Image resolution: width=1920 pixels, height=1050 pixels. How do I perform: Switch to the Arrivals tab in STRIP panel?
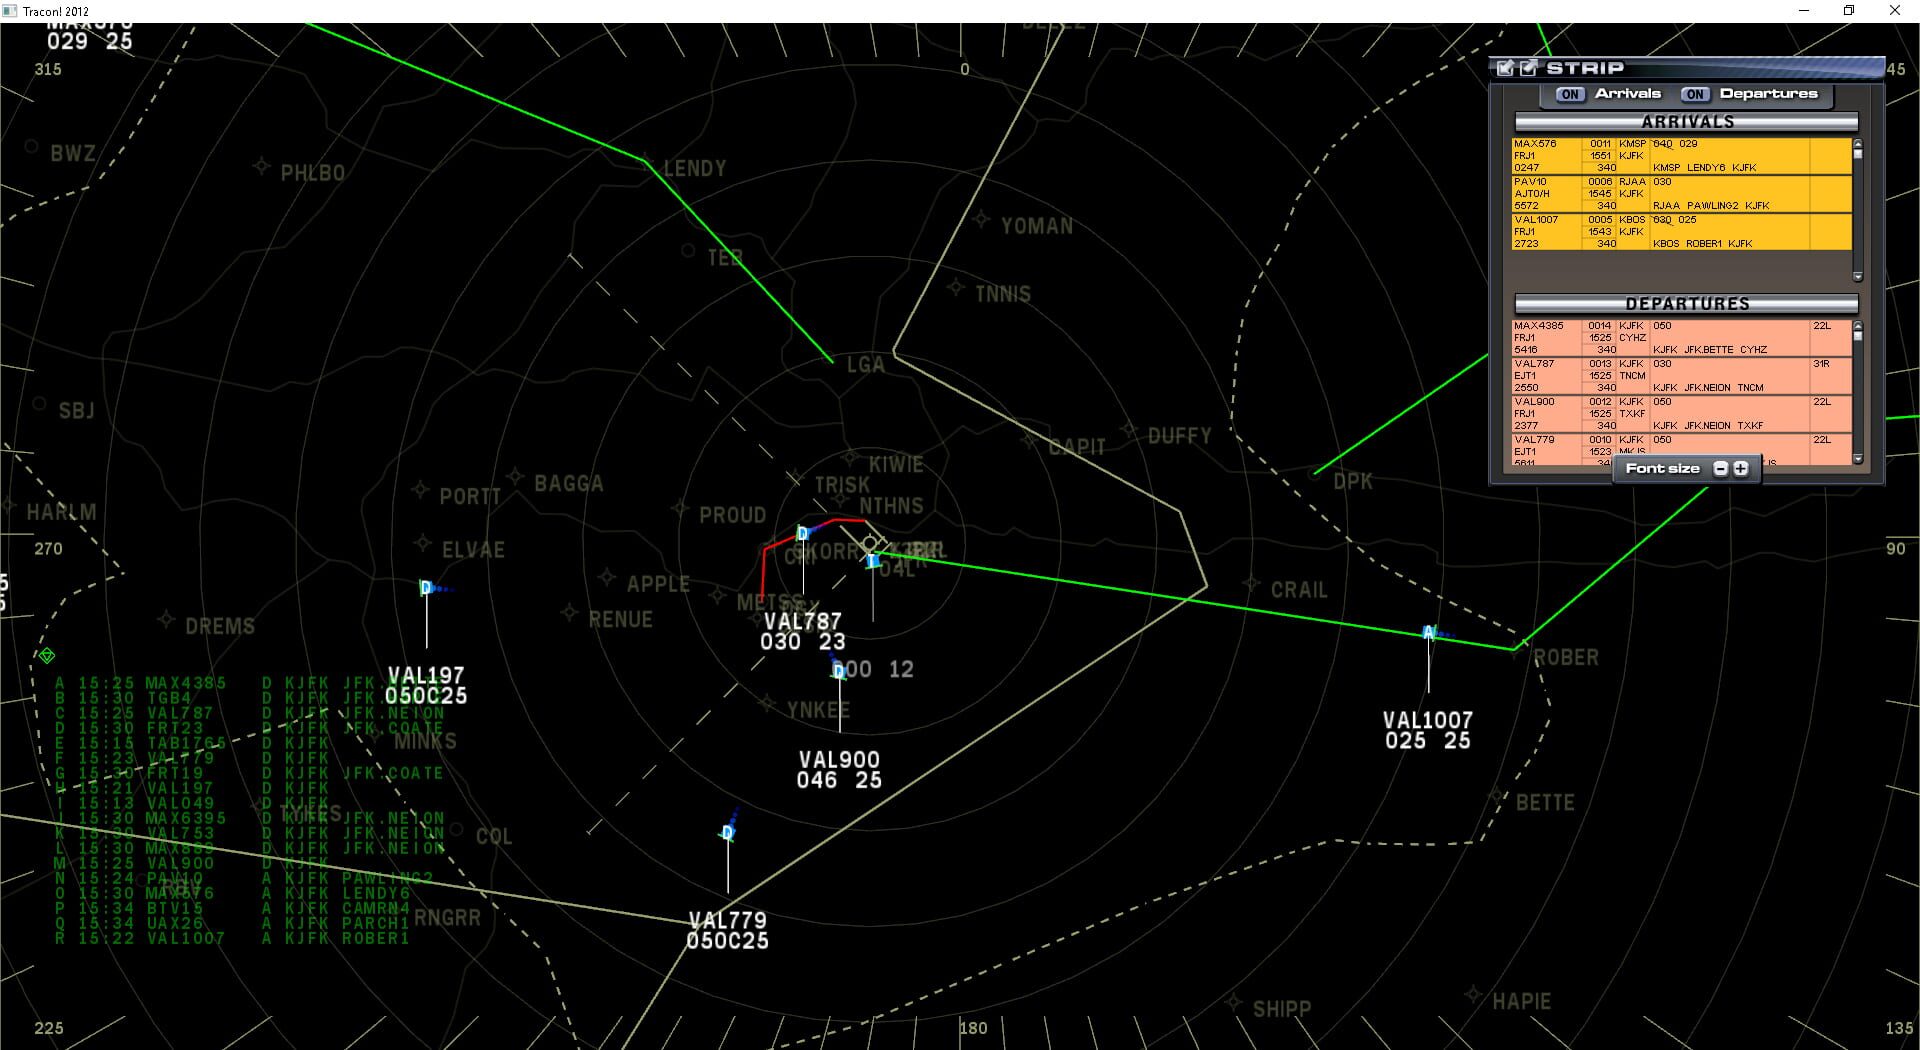[1627, 94]
